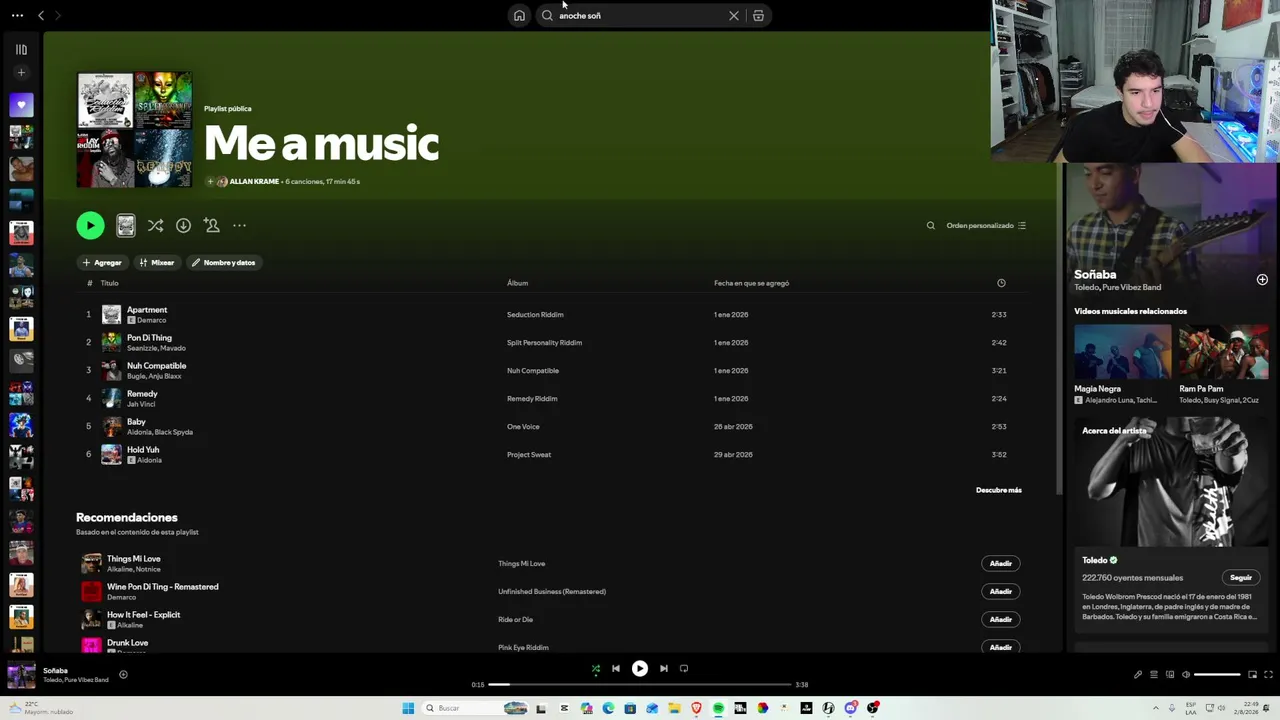The width and height of the screenshot is (1280, 720).
Task: Open 'Magia Negra' related music video
Action: [x=1122, y=351]
